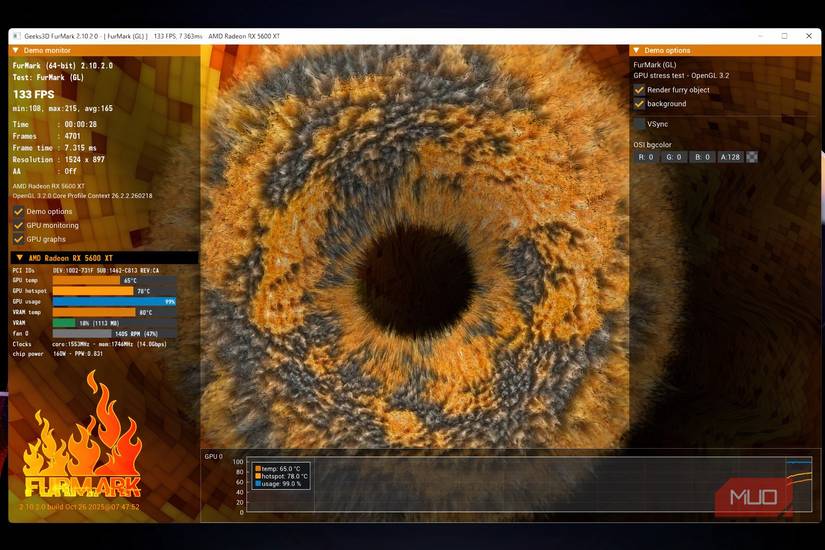Uncheck the background checkbox

click(x=639, y=104)
